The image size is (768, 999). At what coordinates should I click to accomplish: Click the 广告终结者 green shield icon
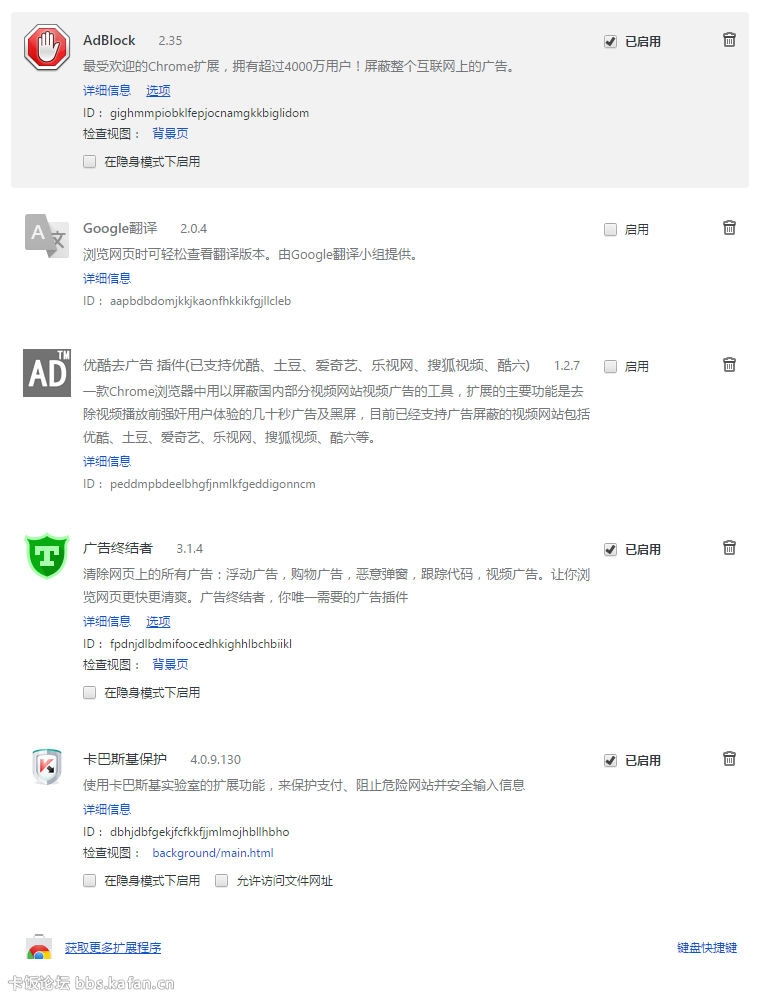[x=47, y=556]
